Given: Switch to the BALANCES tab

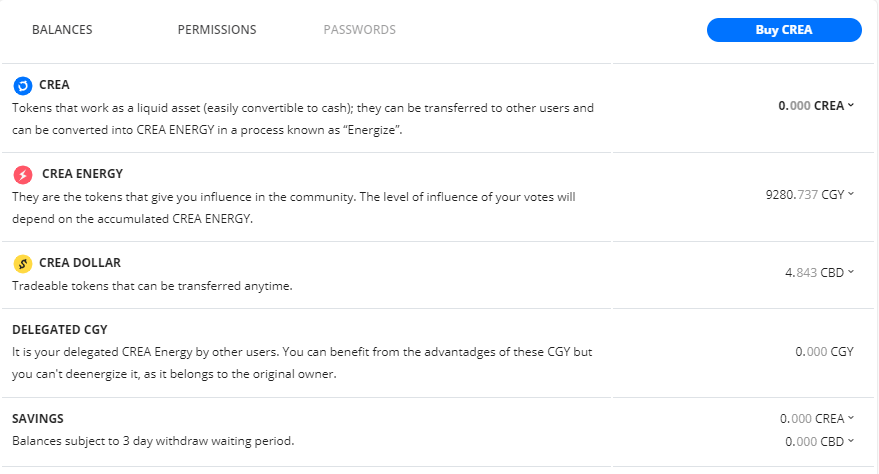Looking at the screenshot, I should point(62,30).
